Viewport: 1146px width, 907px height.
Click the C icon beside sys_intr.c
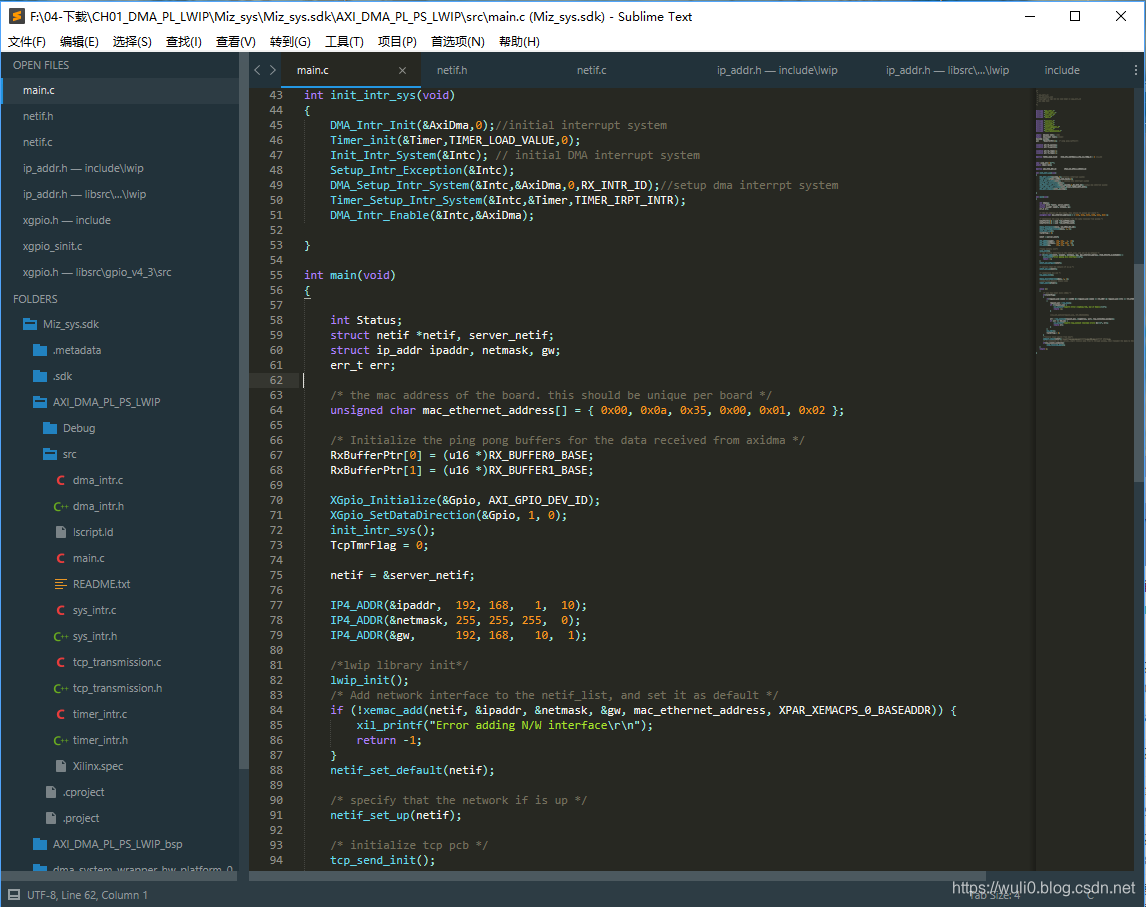click(x=61, y=610)
